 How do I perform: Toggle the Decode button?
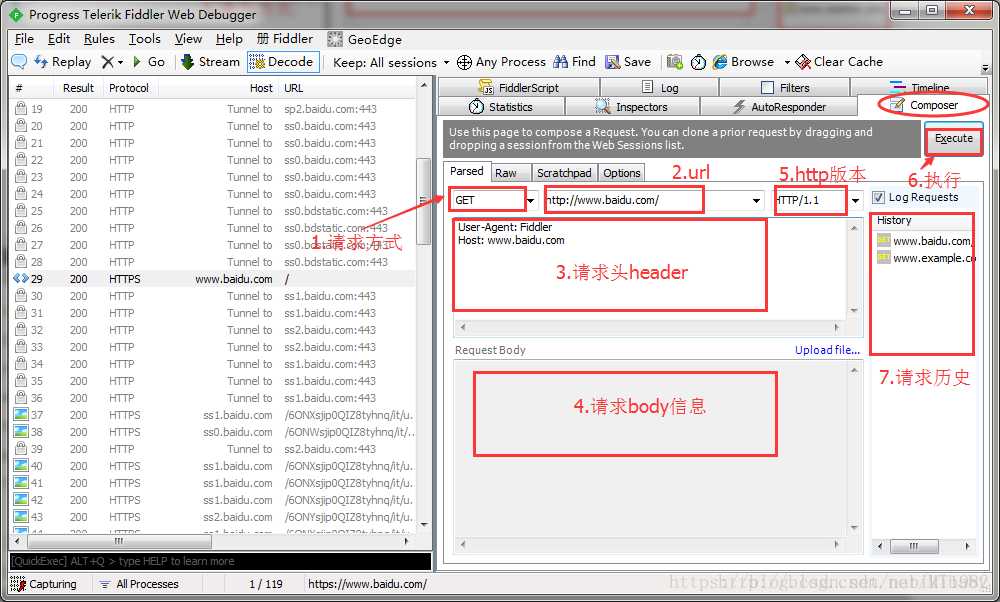pos(282,62)
